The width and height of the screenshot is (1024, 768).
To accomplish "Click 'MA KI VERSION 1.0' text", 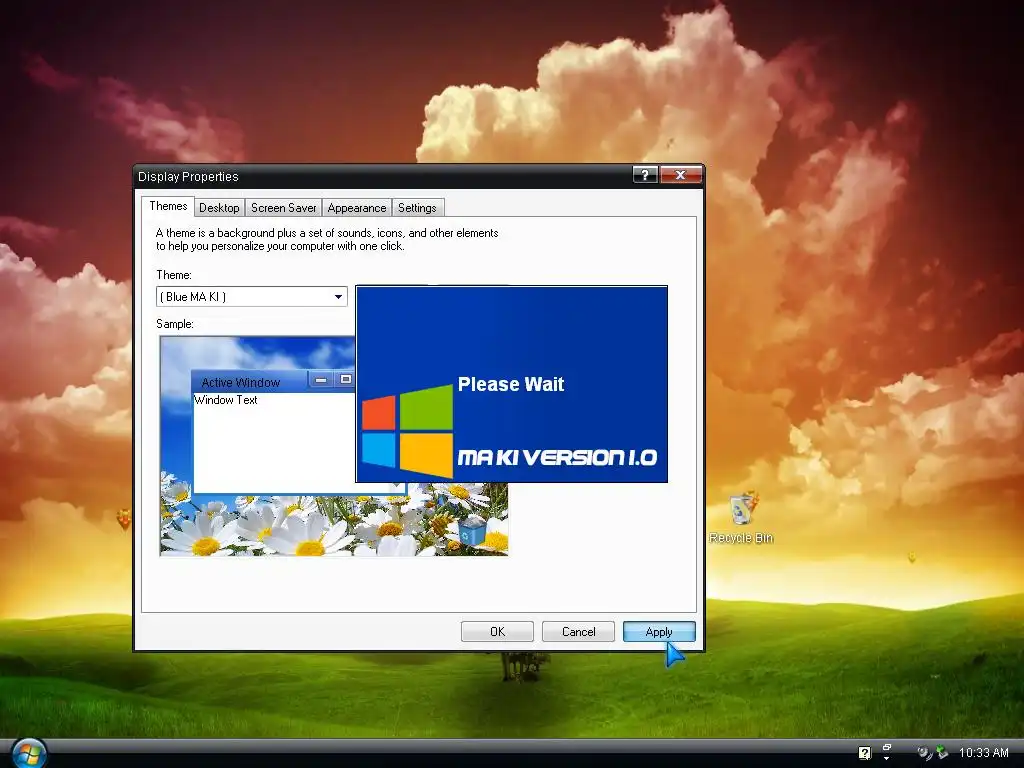I will pyautogui.click(x=557, y=457).
